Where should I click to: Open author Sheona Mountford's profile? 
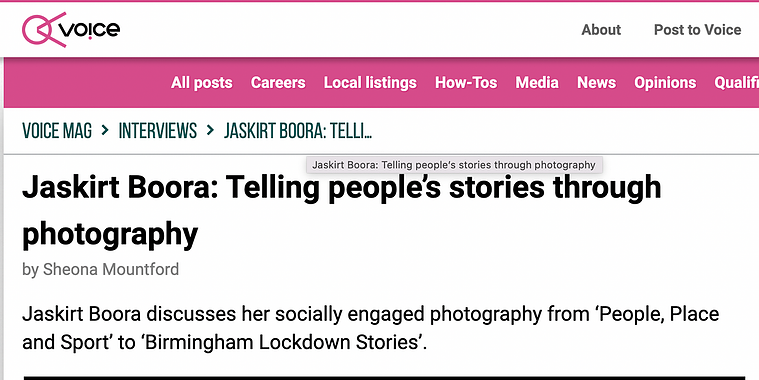pos(111,269)
